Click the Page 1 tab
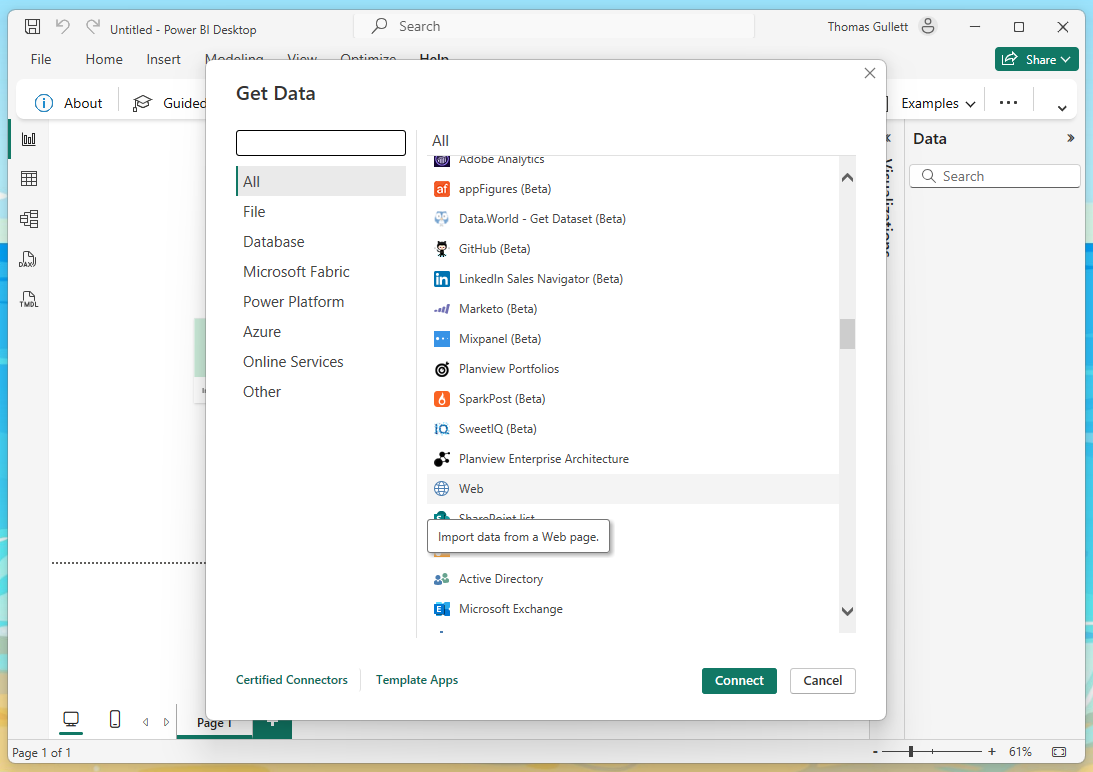This screenshot has width=1093, height=772. [x=214, y=724]
